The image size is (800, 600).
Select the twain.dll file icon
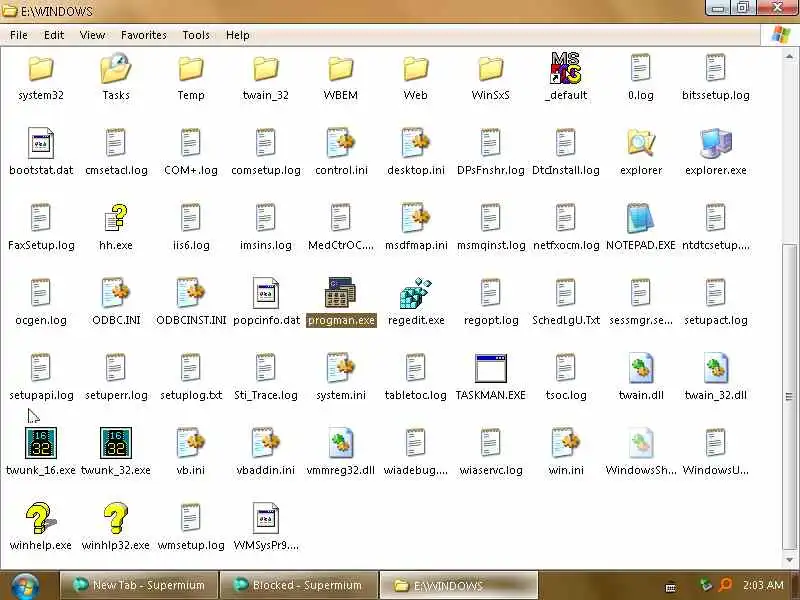(x=641, y=367)
